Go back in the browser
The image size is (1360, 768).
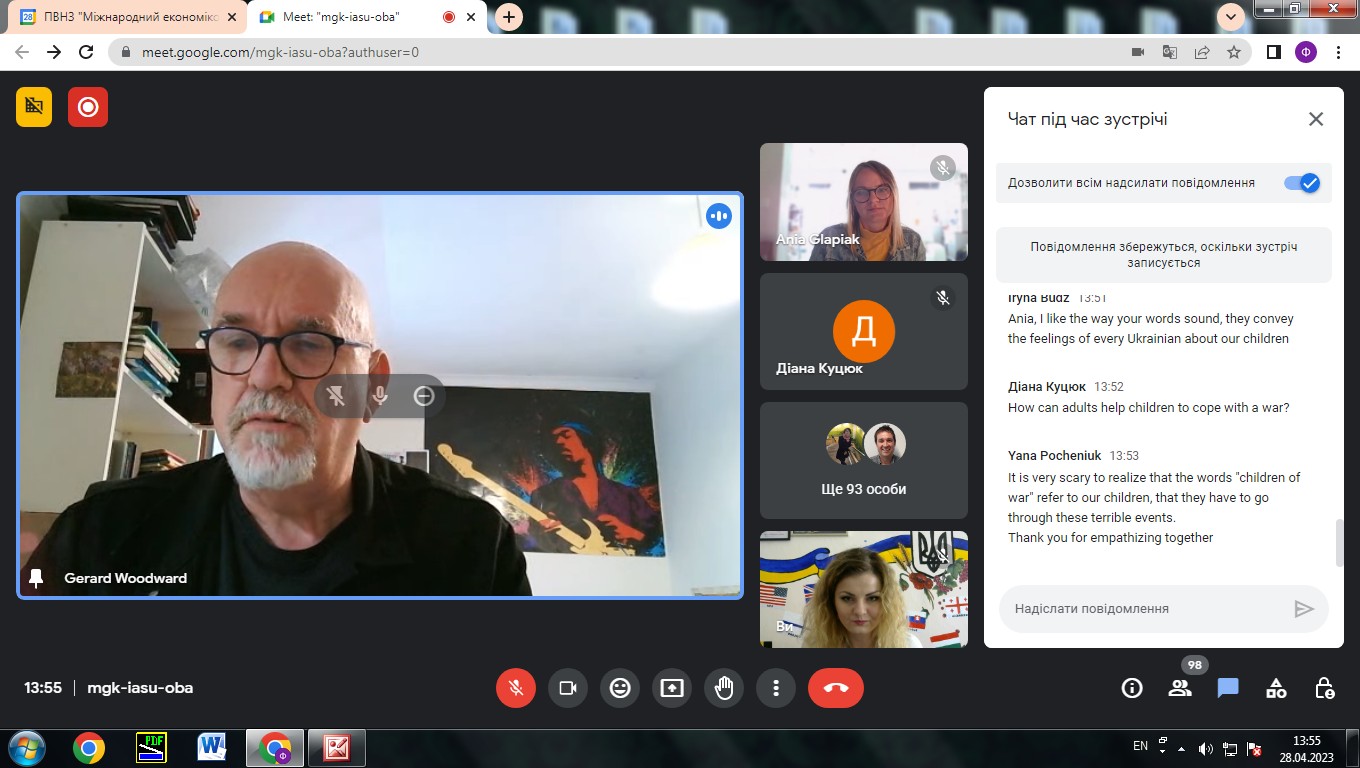(22, 52)
